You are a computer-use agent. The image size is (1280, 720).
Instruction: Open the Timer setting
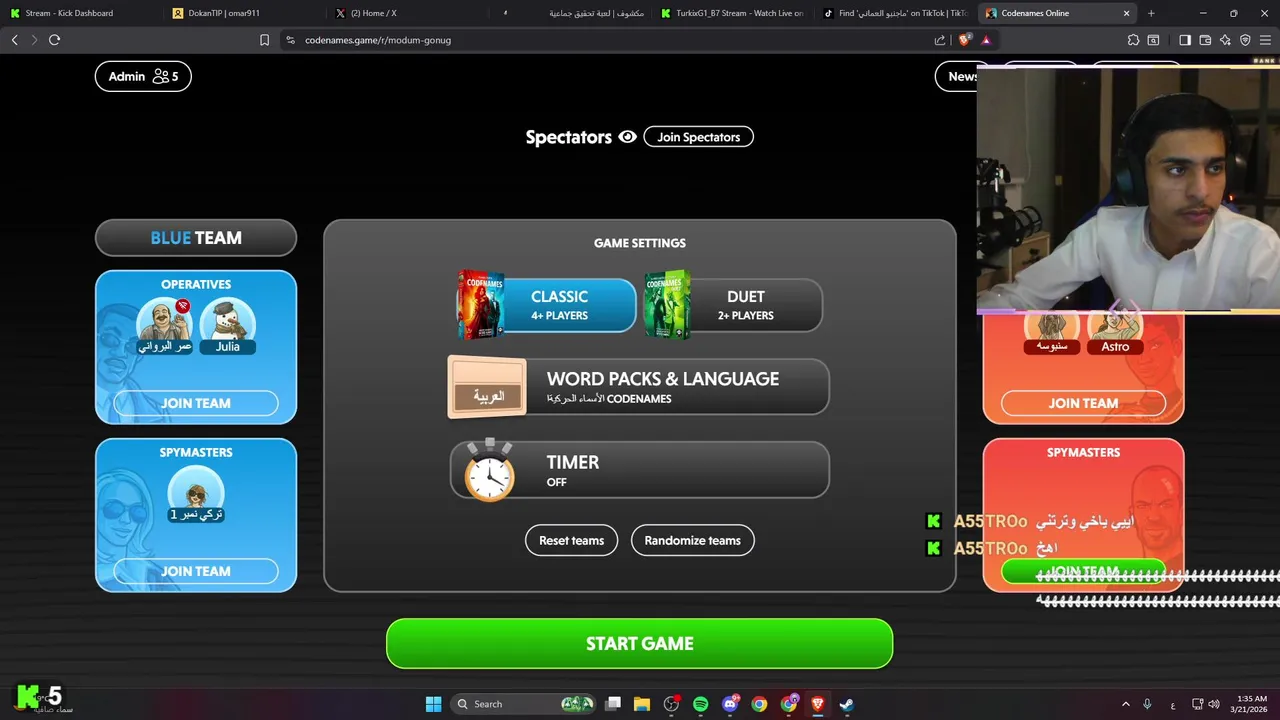coord(639,470)
